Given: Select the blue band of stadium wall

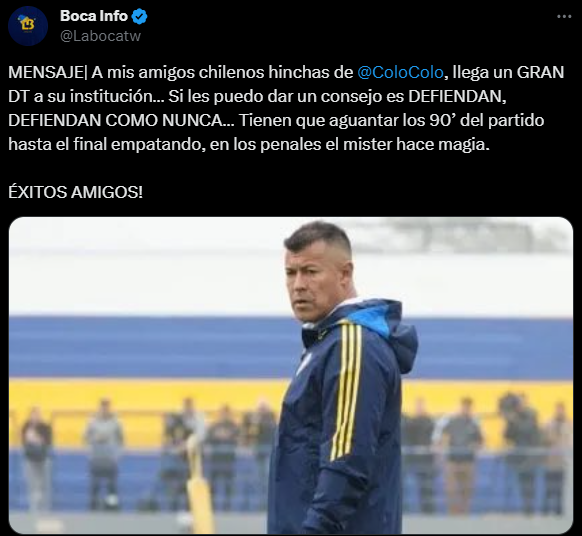Looking at the screenshot, I should (x=148, y=347).
